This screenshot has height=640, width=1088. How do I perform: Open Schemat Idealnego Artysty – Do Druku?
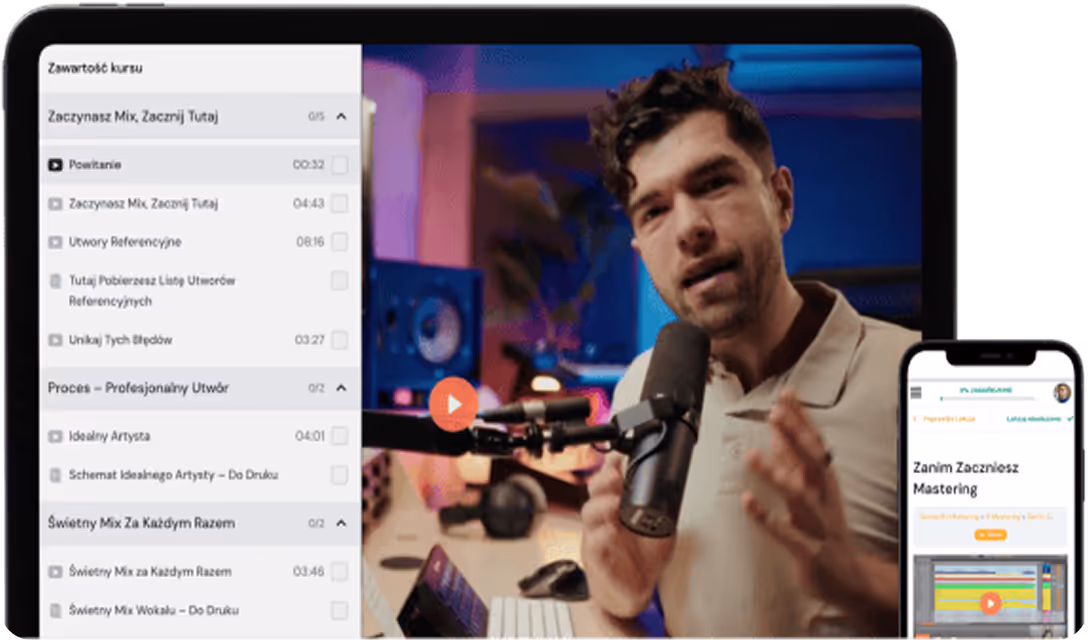click(x=173, y=475)
